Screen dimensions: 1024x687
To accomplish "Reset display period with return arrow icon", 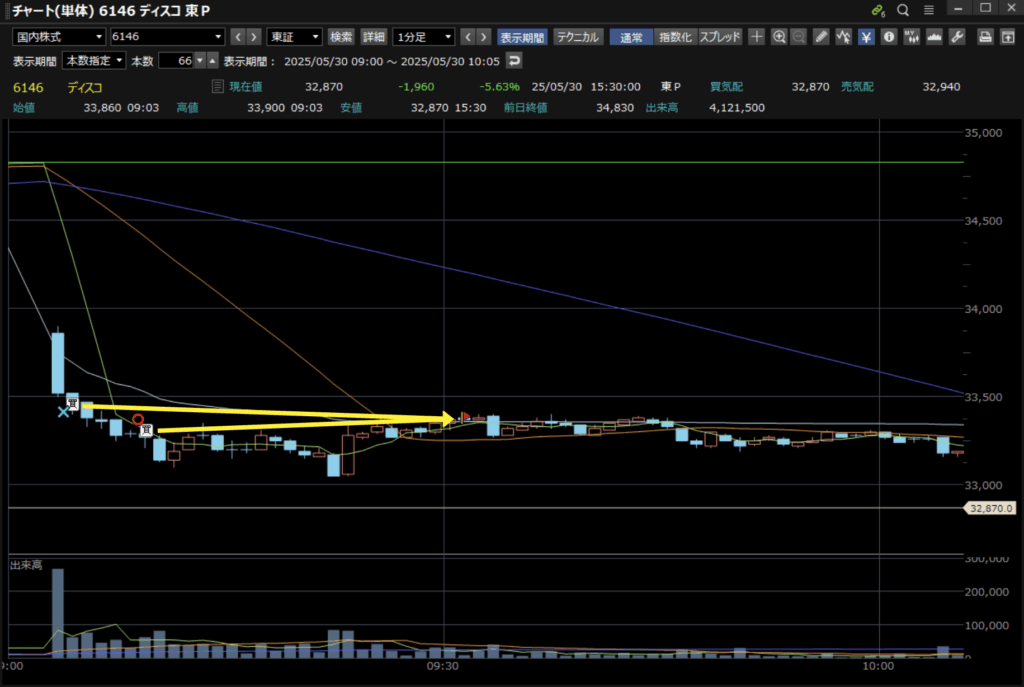I will (x=514, y=61).
